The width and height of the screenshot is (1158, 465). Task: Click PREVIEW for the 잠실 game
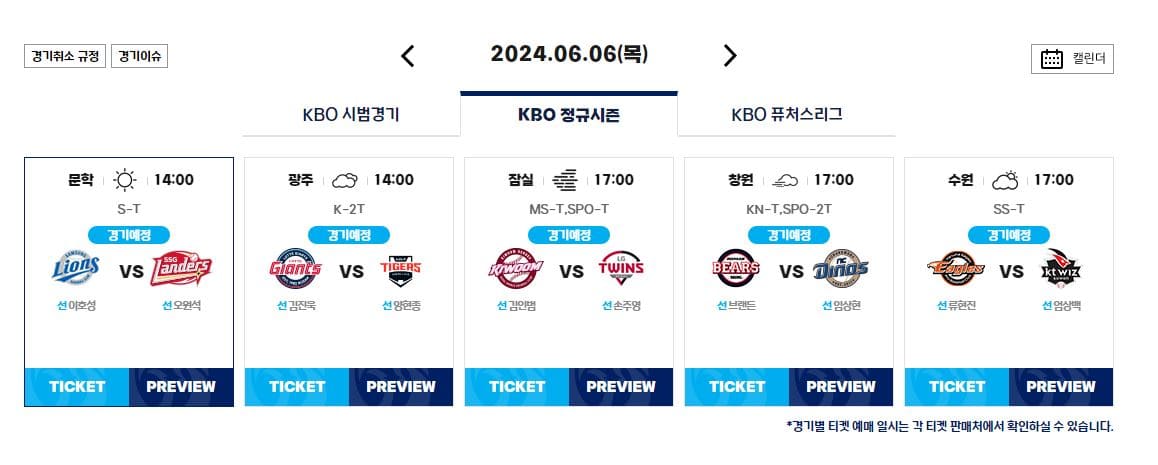click(621, 387)
